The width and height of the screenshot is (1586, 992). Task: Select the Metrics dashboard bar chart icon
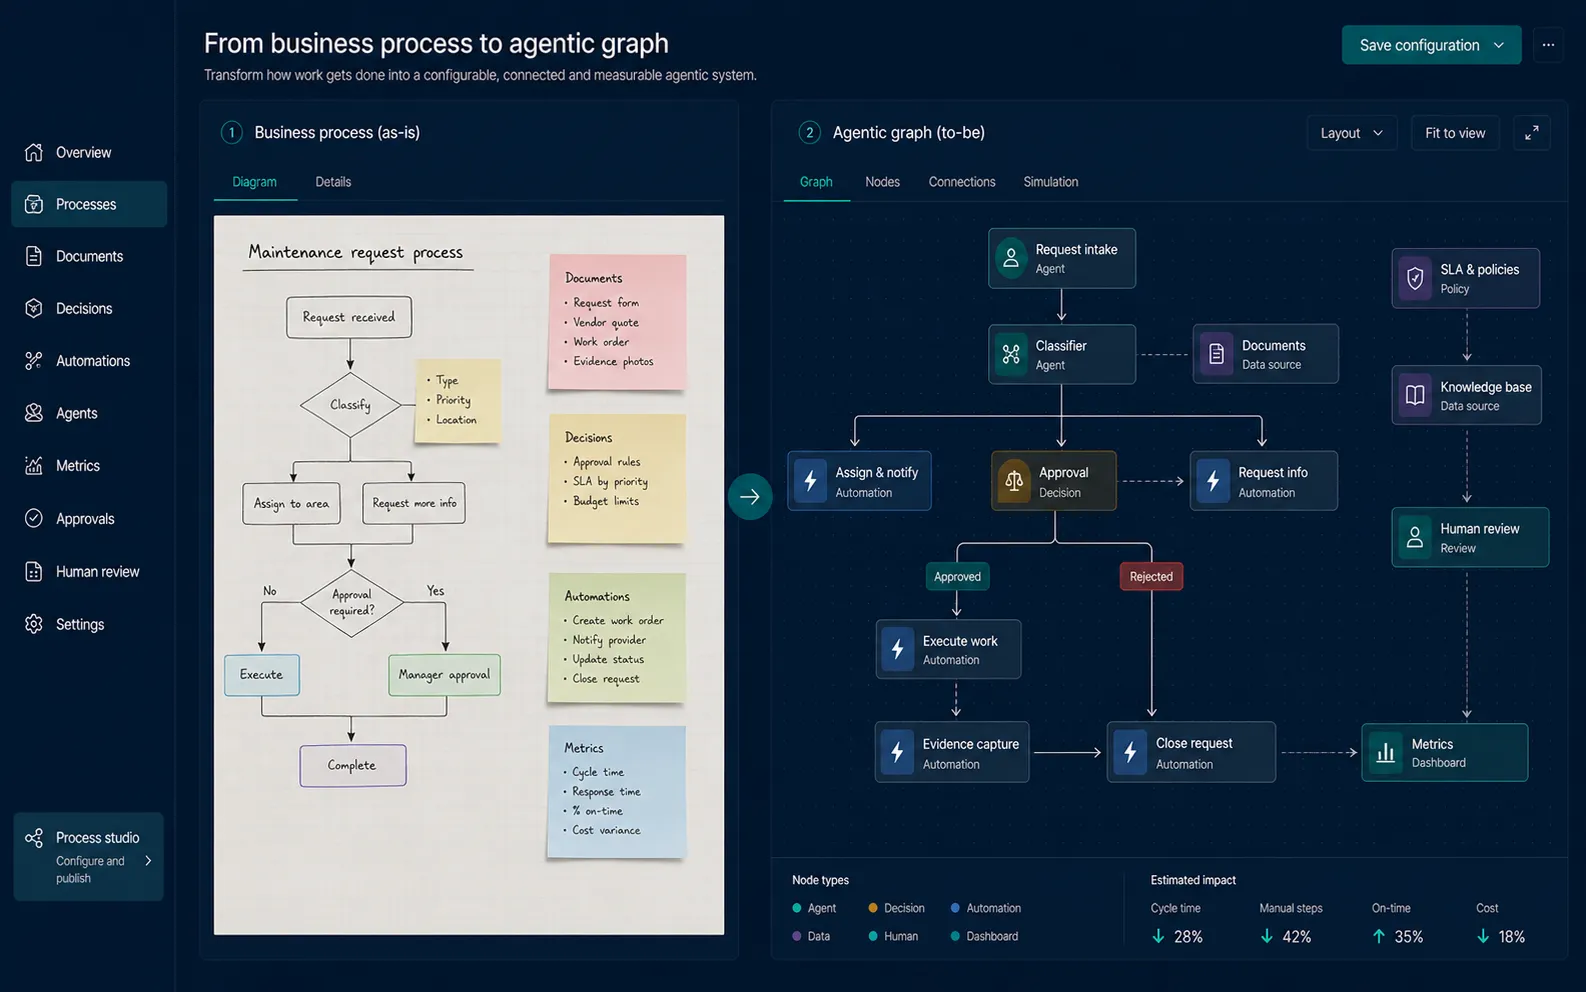coord(1386,752)
